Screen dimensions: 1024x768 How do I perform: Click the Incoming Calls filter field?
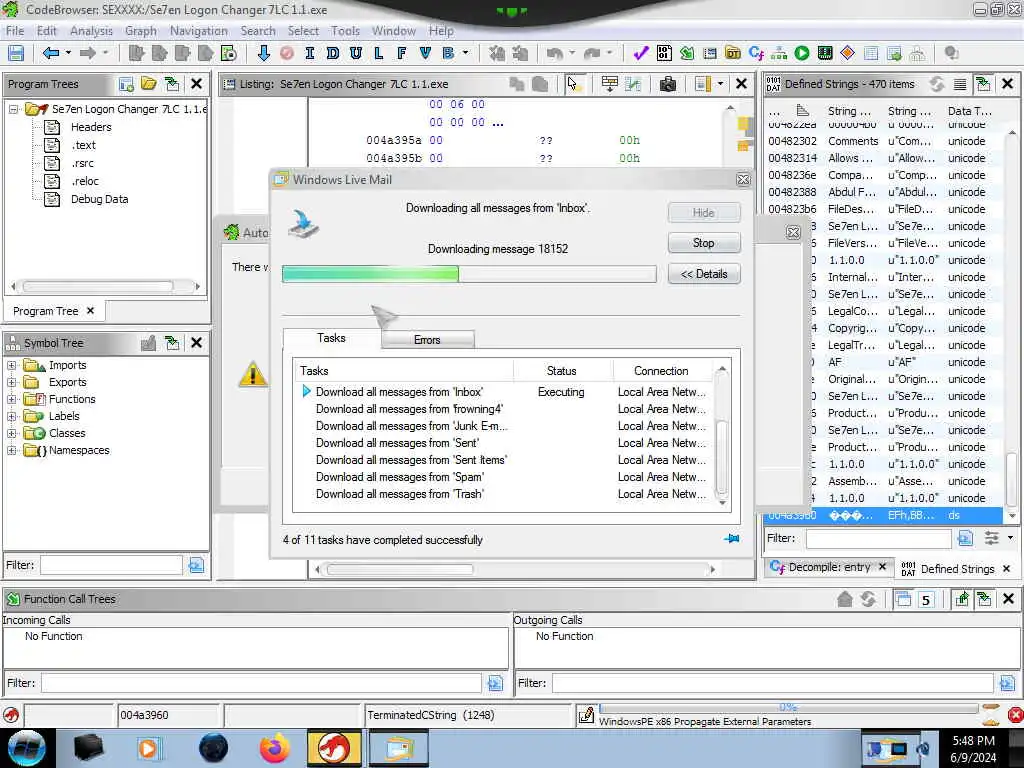(x=262, y=683)
